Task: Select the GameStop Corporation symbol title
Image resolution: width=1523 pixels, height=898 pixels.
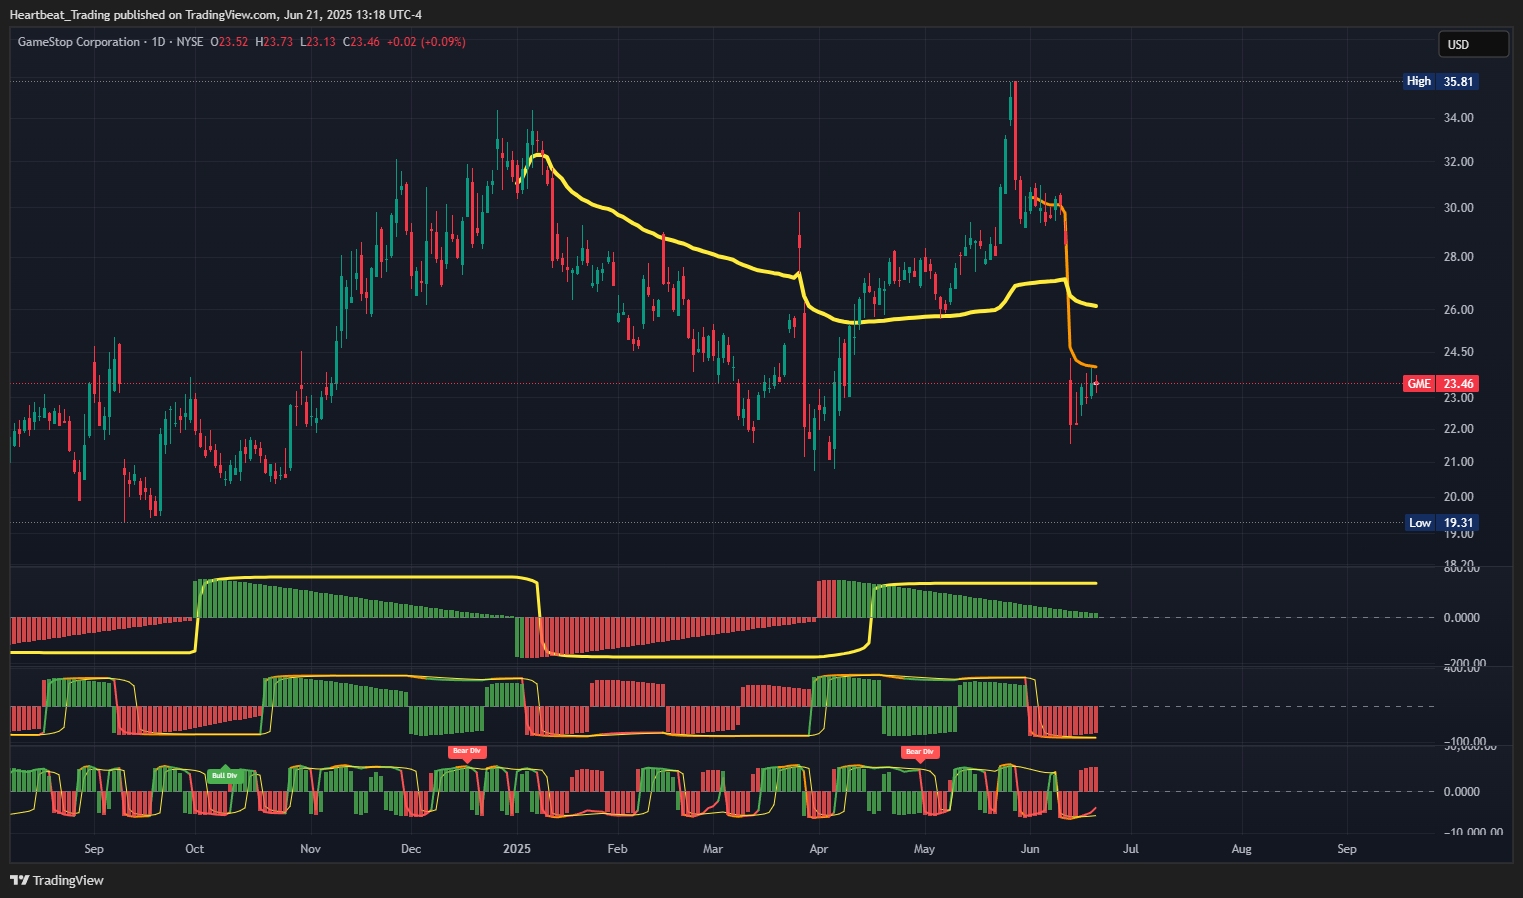Action: tap(79, 42)
